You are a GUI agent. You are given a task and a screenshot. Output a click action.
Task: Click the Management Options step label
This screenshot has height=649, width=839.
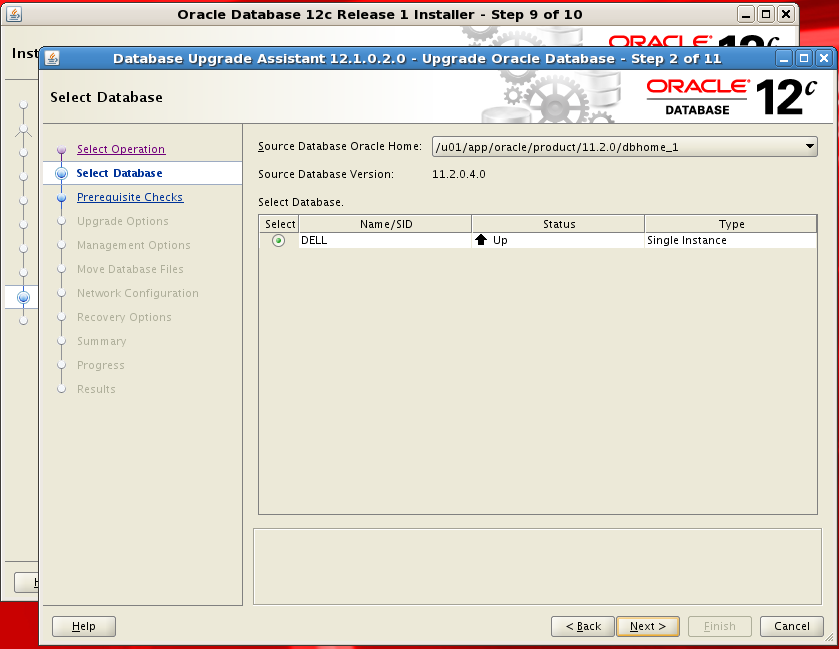pyautogui.click(x=134, y=246)
